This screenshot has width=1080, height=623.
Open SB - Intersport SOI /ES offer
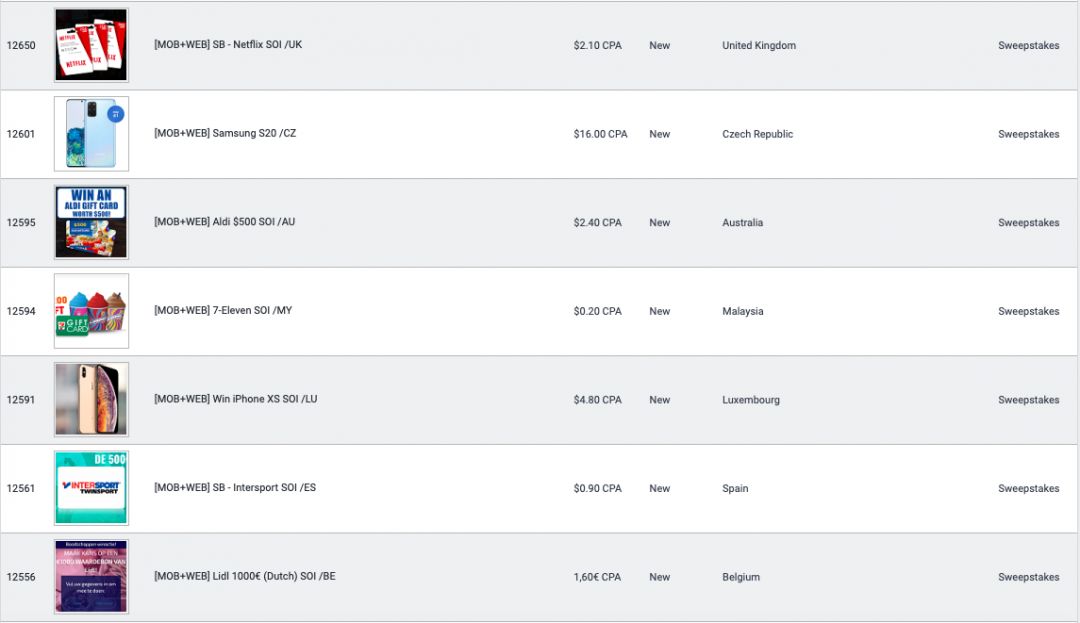(x=234, y=487)
